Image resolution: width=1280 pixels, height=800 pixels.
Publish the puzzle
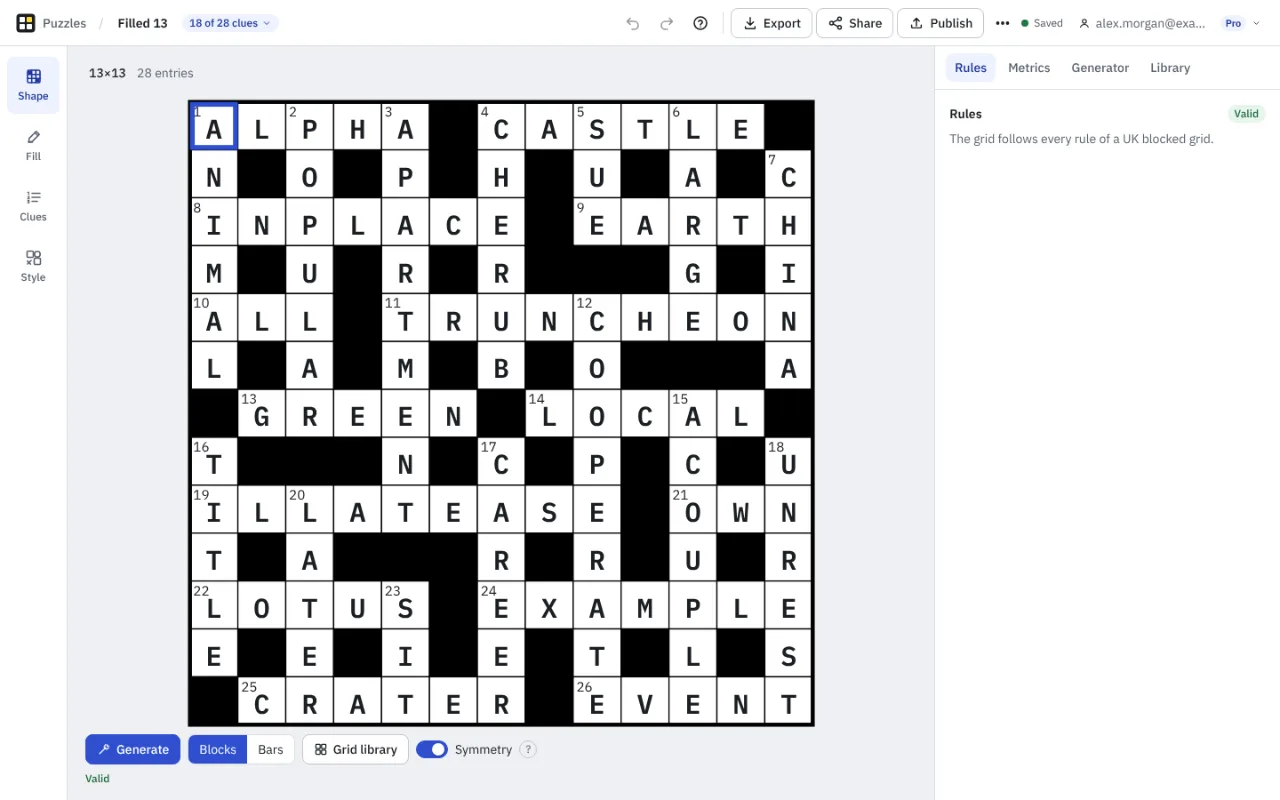tap(940, 23)
